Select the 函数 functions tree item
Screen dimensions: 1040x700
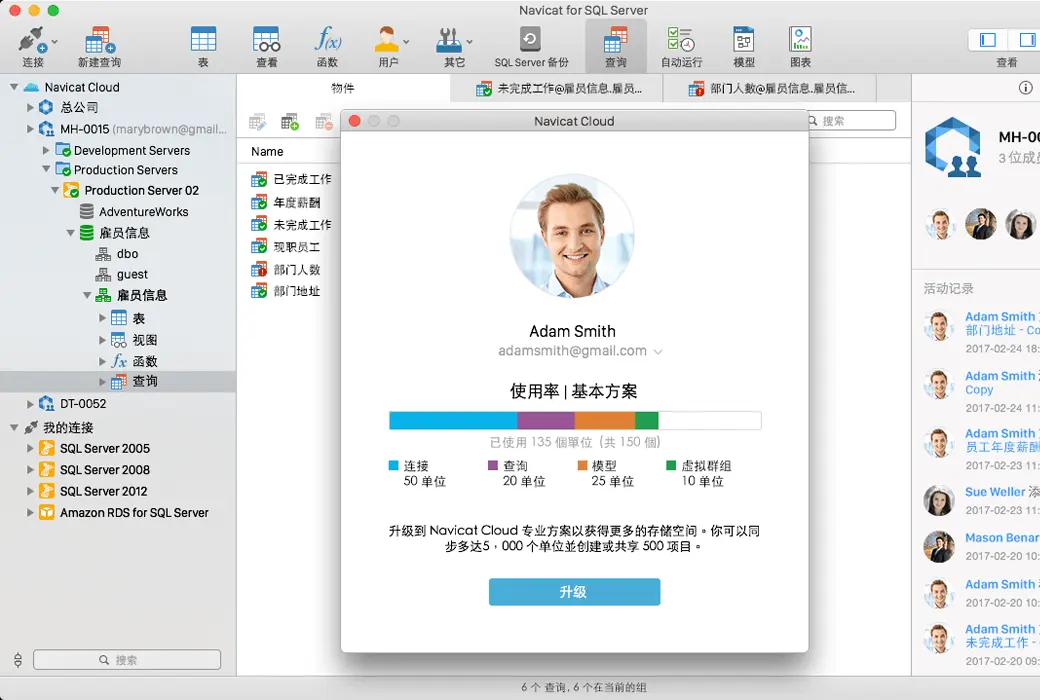point(134,362)
